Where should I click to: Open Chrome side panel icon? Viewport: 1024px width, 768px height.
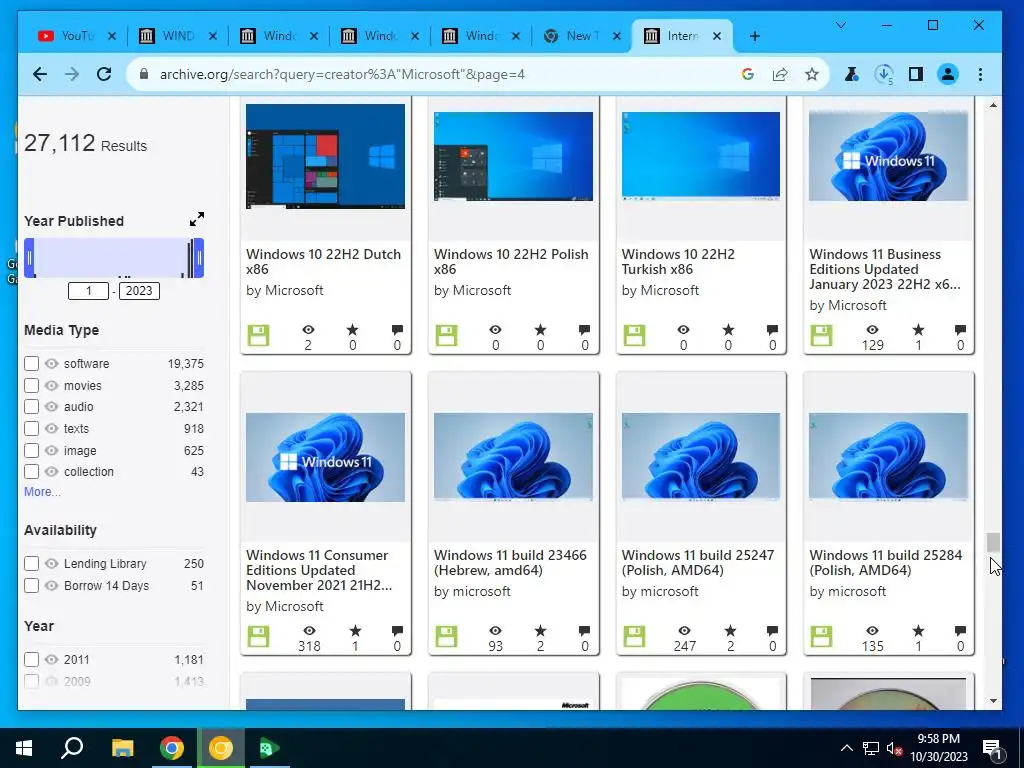pos(916,74)
